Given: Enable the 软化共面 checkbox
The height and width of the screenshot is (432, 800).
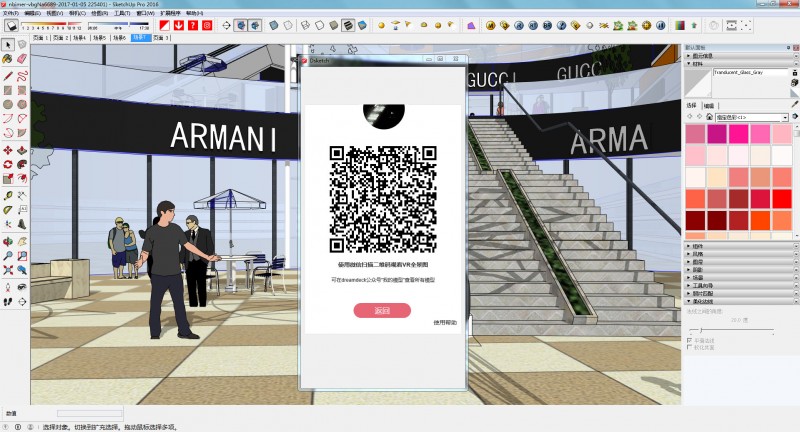Looking at the screenshot, I should tap(690, 347).
